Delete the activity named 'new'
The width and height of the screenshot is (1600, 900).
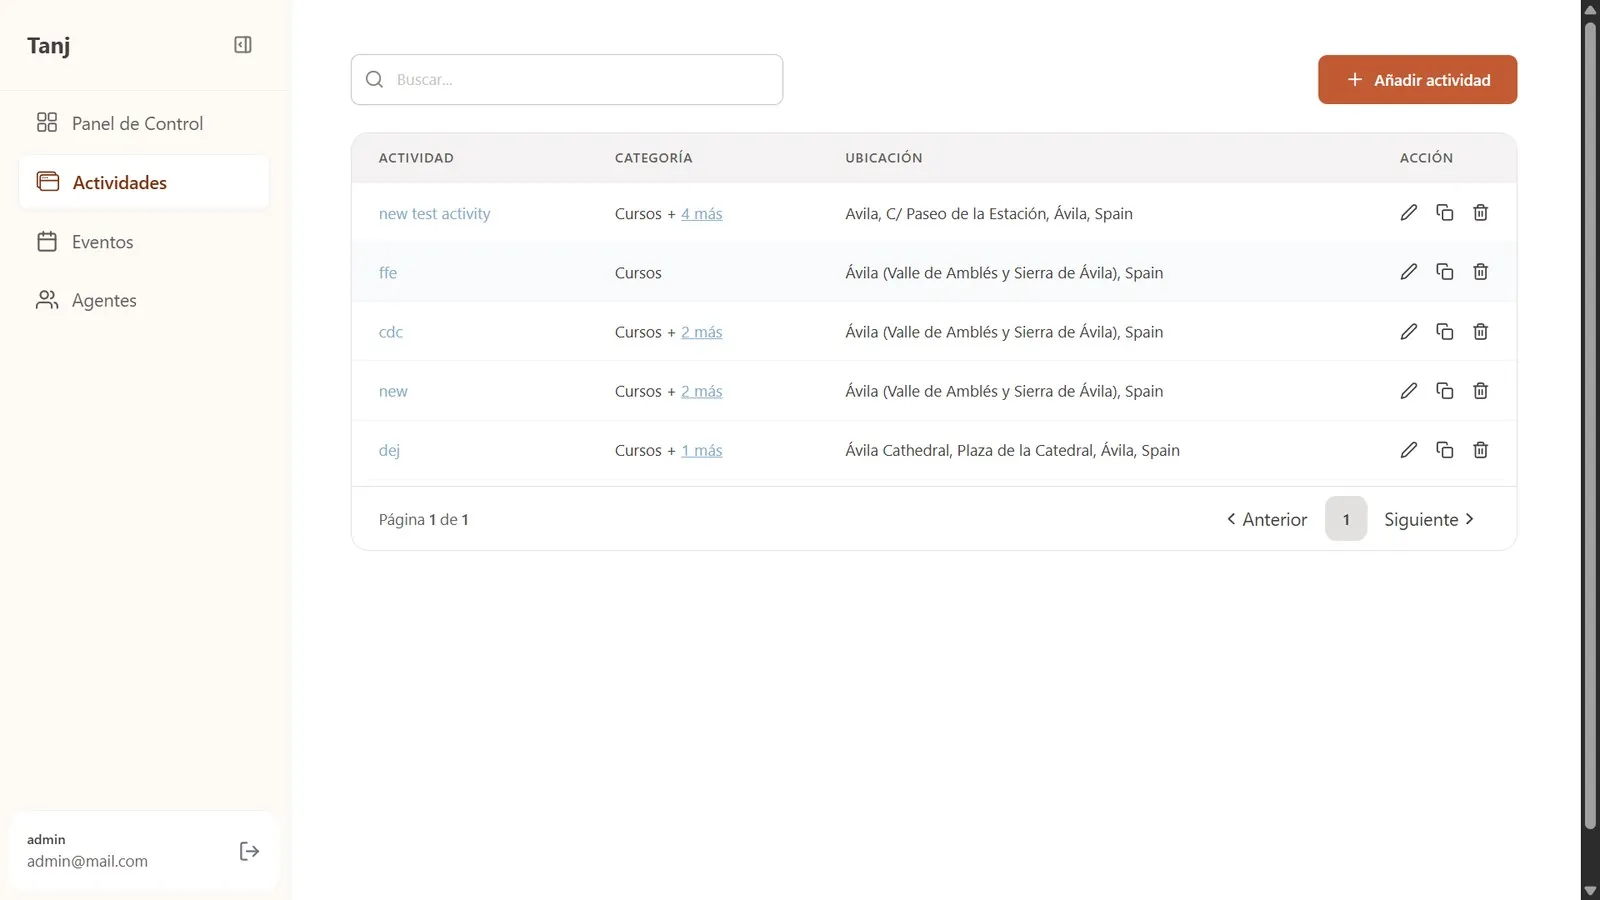click(x=1480, y=391)
